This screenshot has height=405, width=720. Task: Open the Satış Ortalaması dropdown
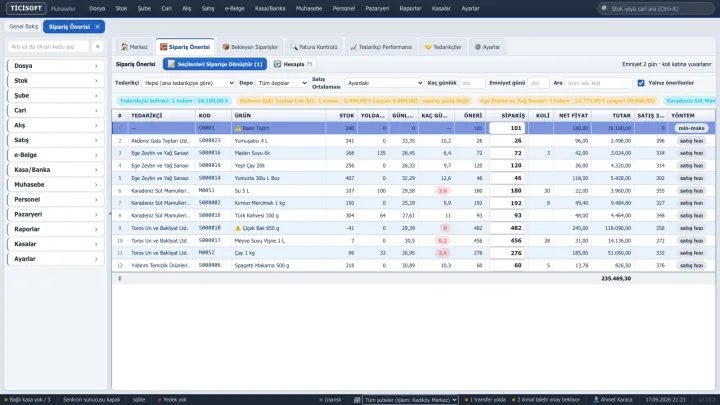(384, 83)
